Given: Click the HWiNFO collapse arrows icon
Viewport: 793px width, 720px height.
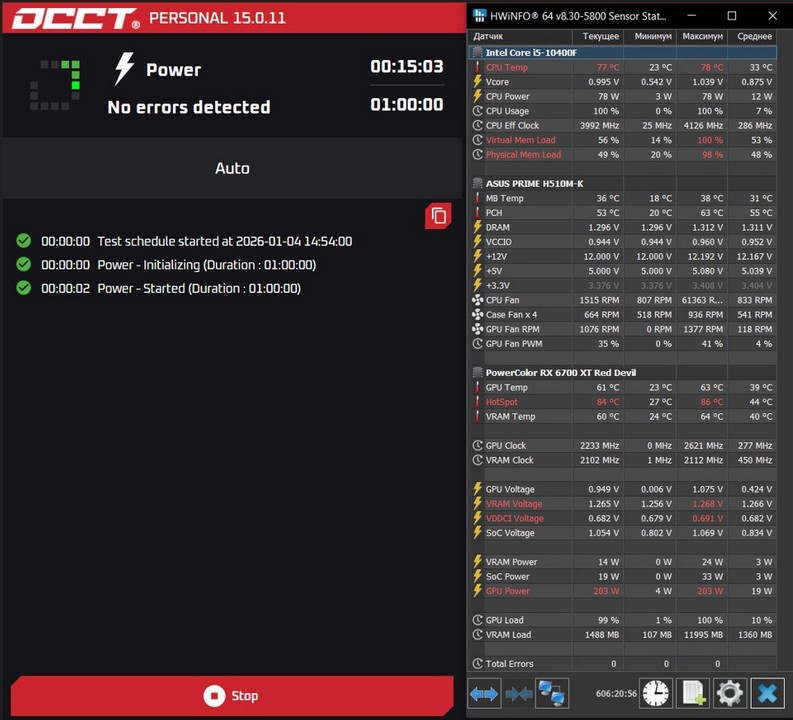Looking at the screenshot, I should (x=518, y=693).
